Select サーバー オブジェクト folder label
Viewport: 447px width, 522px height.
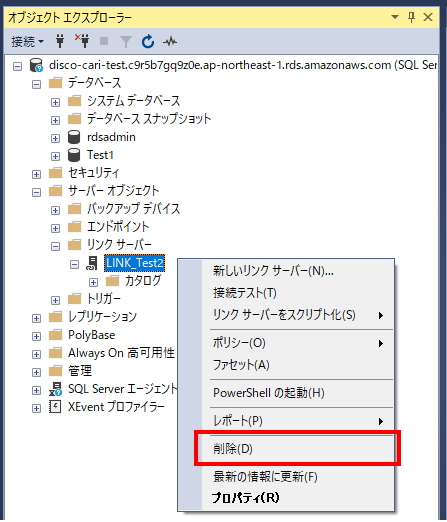point(113,191)
